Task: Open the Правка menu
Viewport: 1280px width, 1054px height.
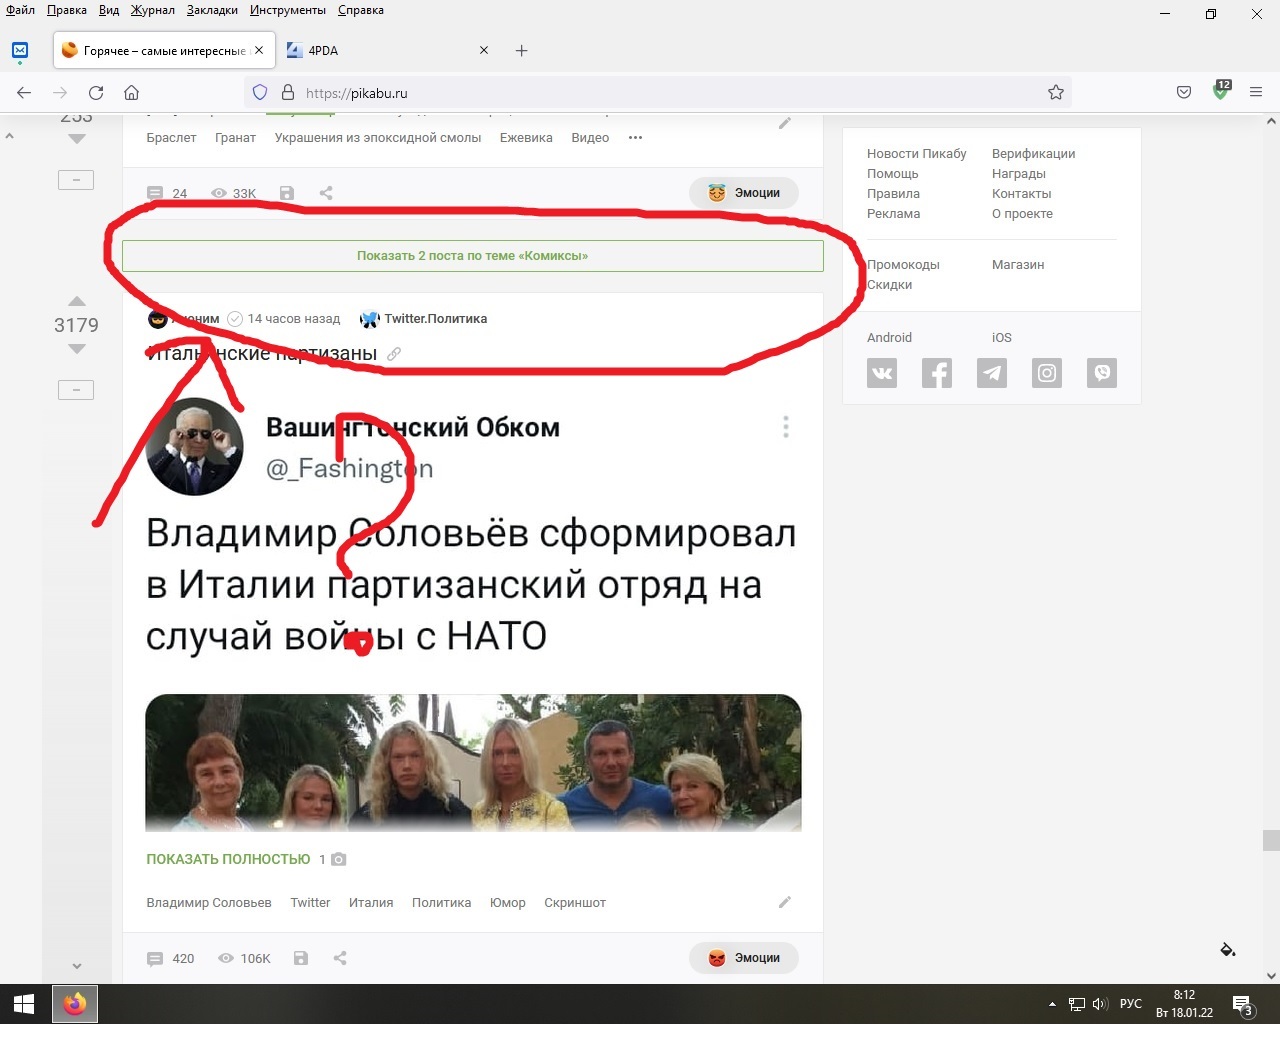Action: (67, 10)
